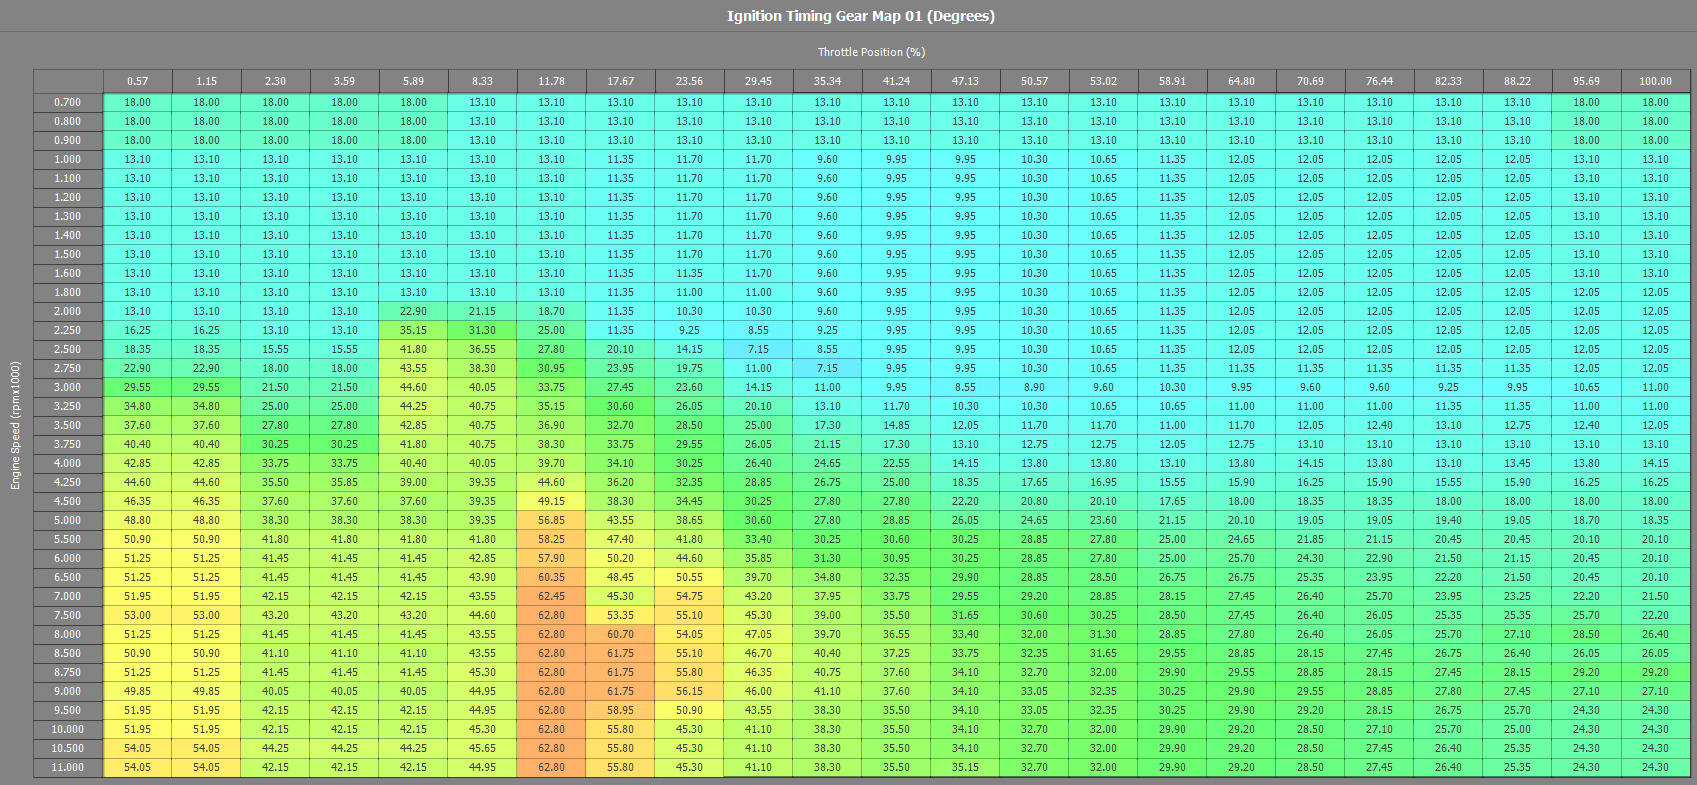Select the 22.55 cell in row 4.000
Viewport: 1697px width, 785px height.
click(897, 463)
